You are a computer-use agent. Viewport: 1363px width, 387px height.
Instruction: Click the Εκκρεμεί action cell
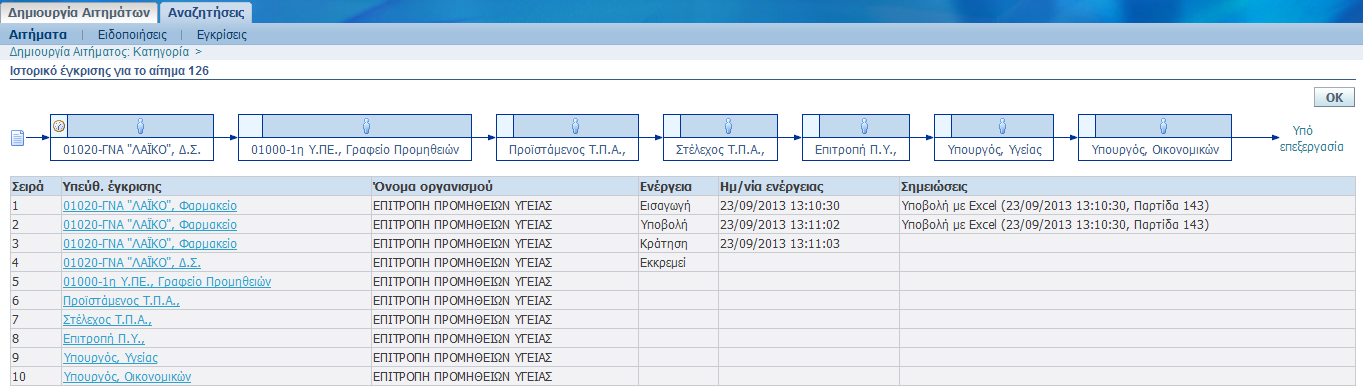(x=678, y=263)
